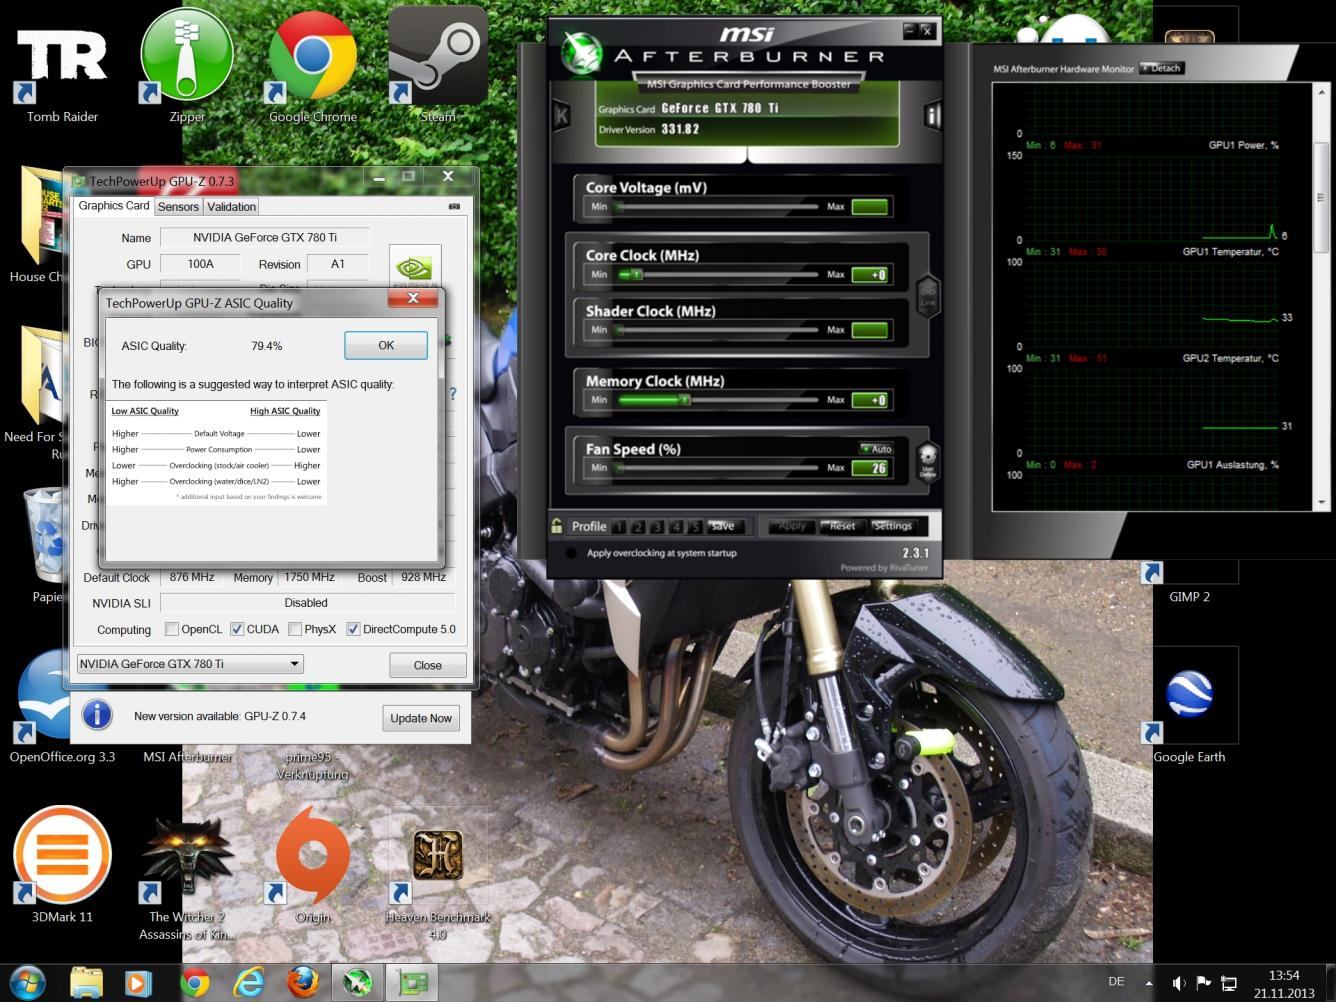1336x1002 pixels.
Task: Open Windows Start menu orb
Action: pos(27,983)
